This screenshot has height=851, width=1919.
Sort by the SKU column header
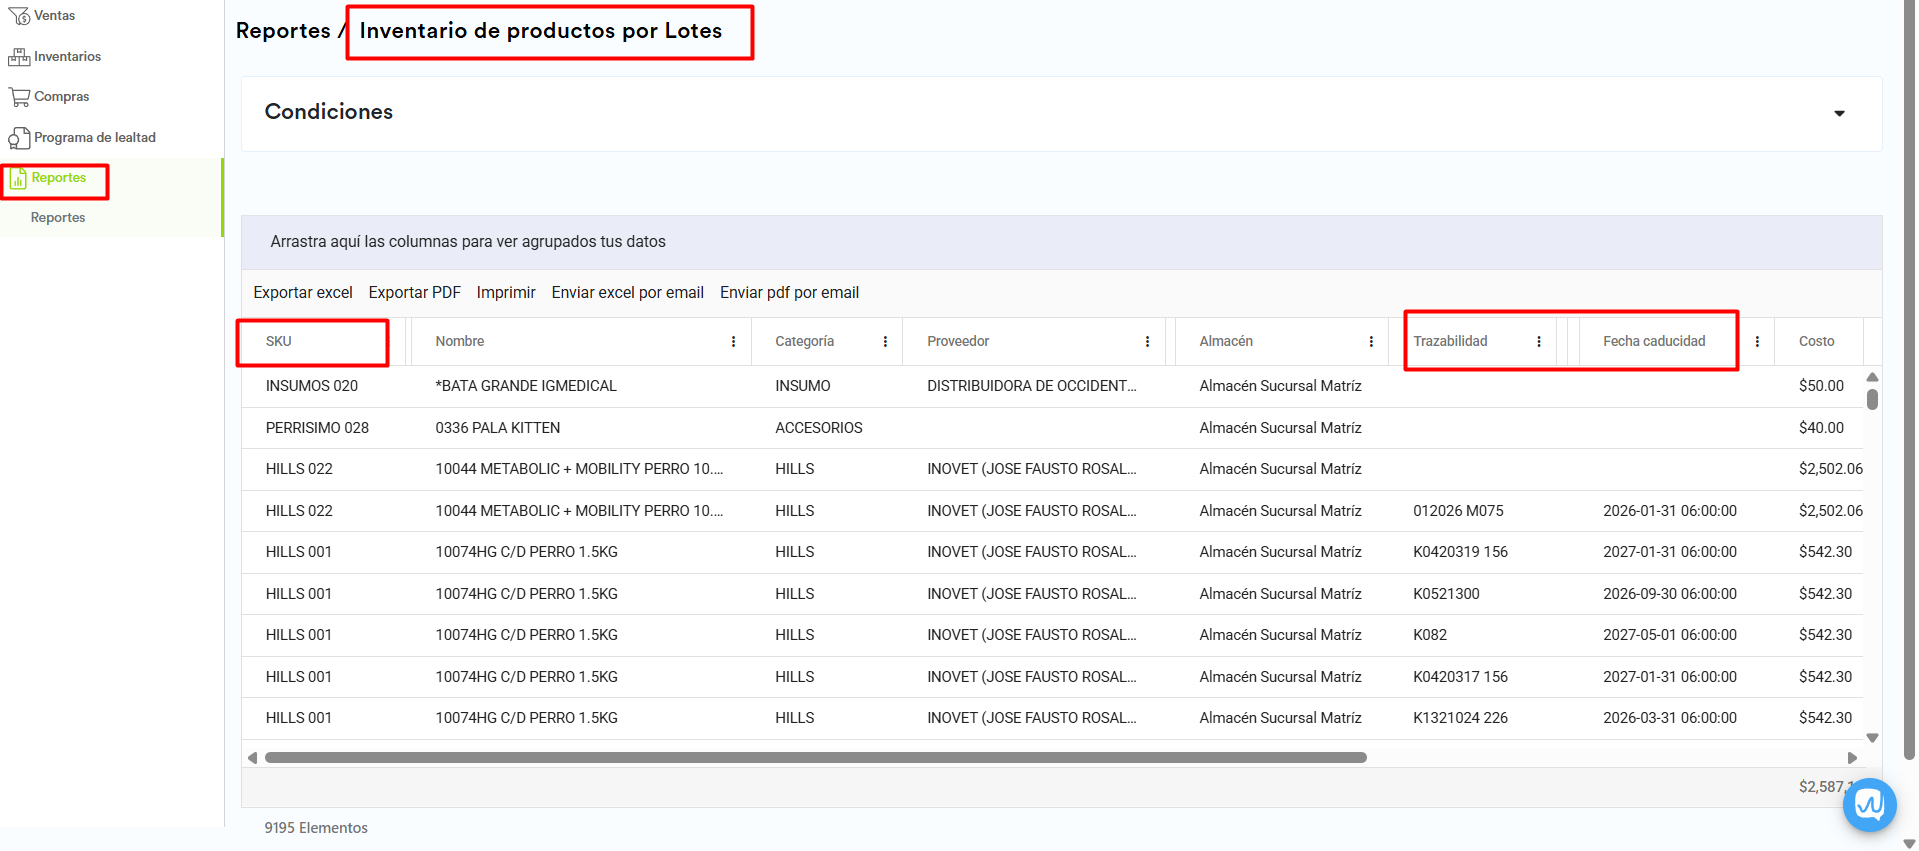click(279, 342)
